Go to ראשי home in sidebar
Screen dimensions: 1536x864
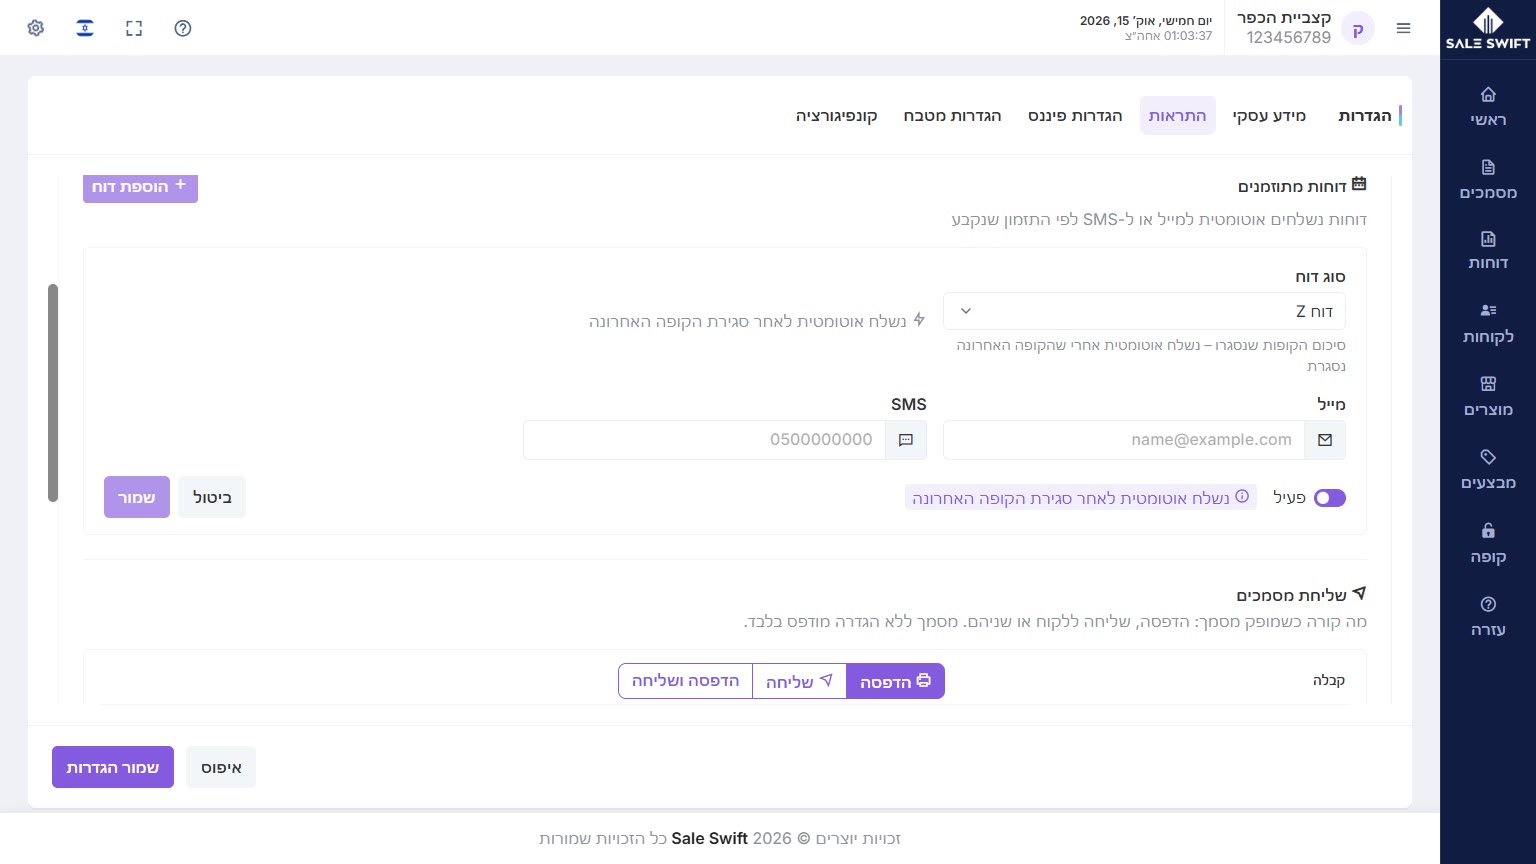click(1488, 106)
